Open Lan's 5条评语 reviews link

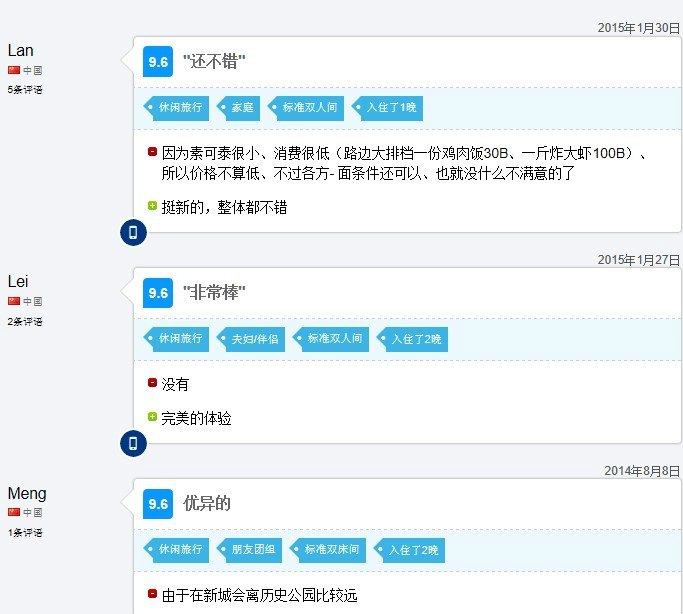tap(25, 90)
